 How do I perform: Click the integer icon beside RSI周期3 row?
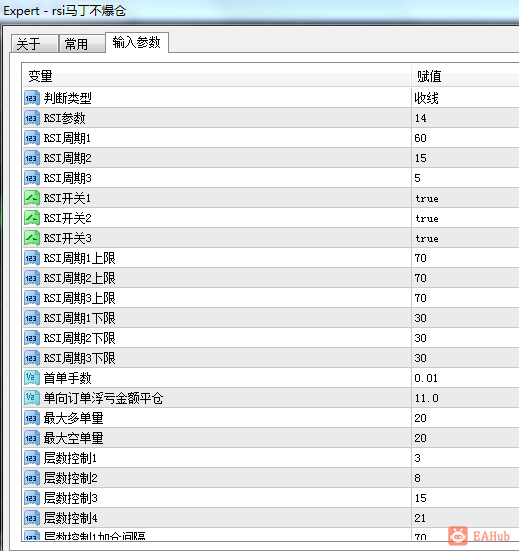point(32,178)
